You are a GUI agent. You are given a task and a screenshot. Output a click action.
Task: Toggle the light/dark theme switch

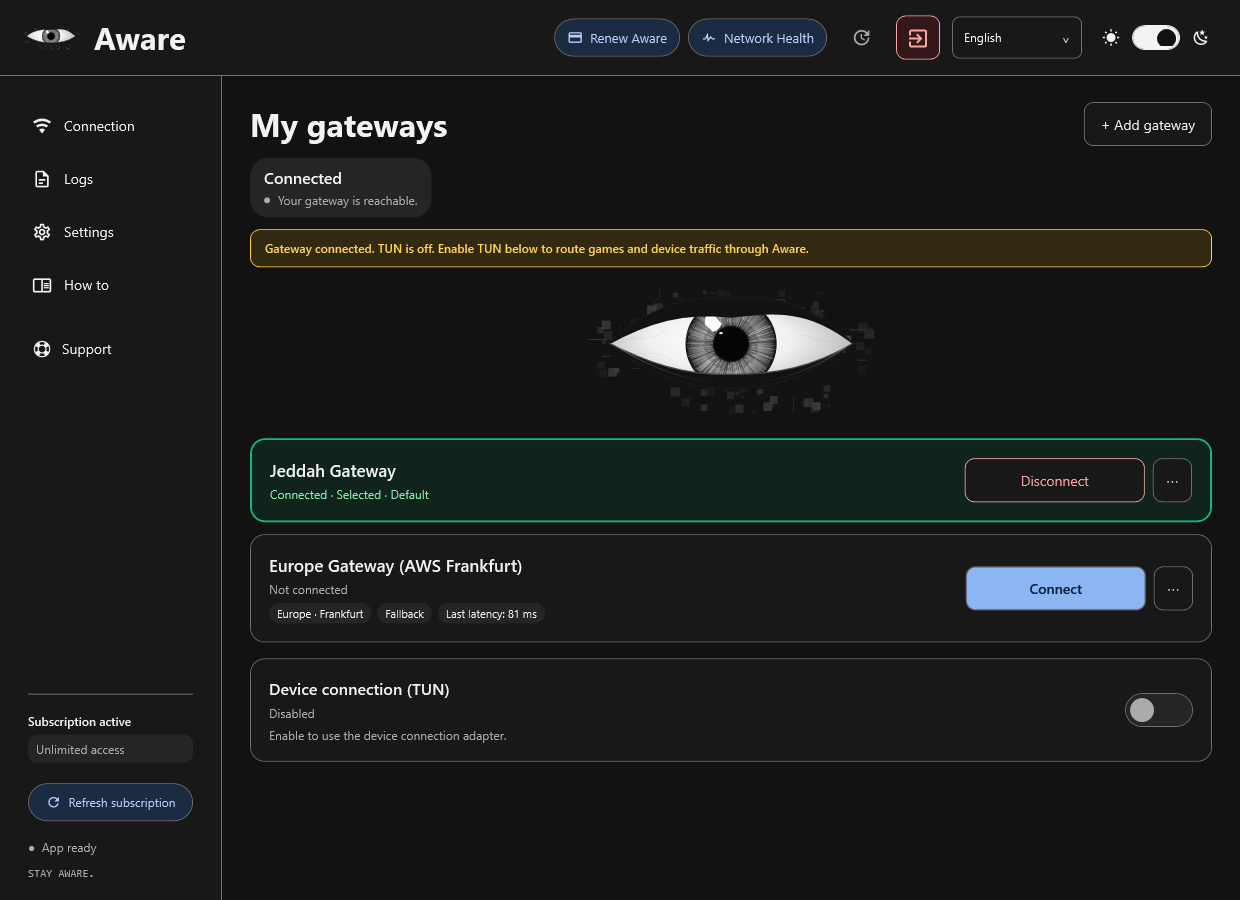coord(1156,38)
